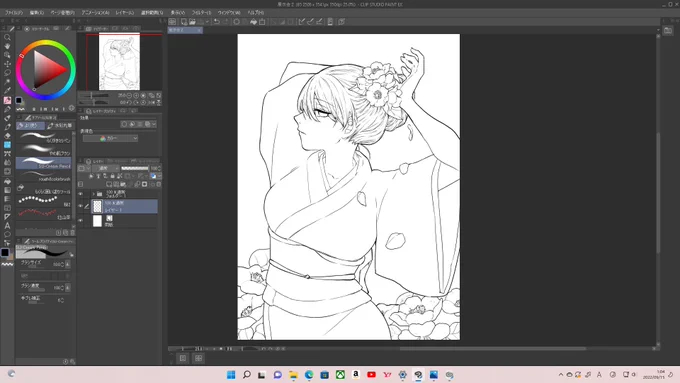Click the Fill icon in command bar
Screen dimensions: 680x383
254,22
